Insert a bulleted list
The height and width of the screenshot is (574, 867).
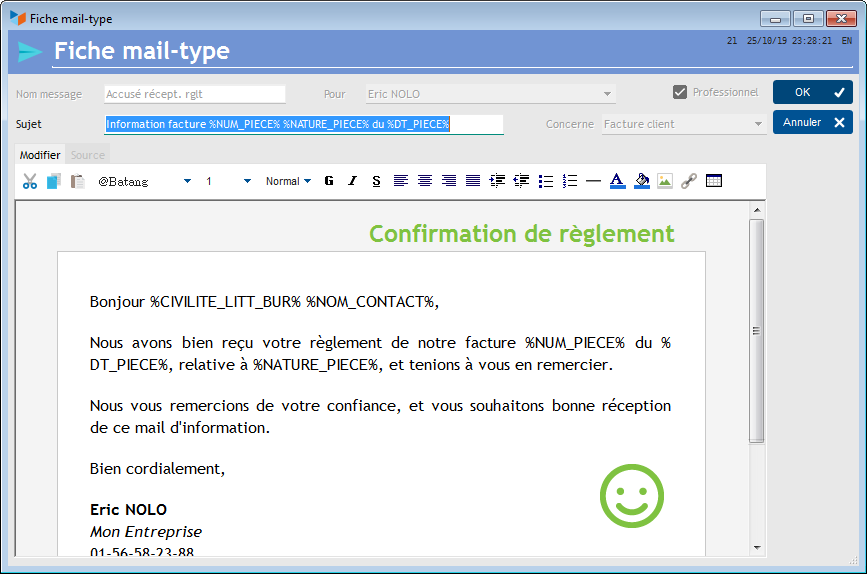(546, 181)
